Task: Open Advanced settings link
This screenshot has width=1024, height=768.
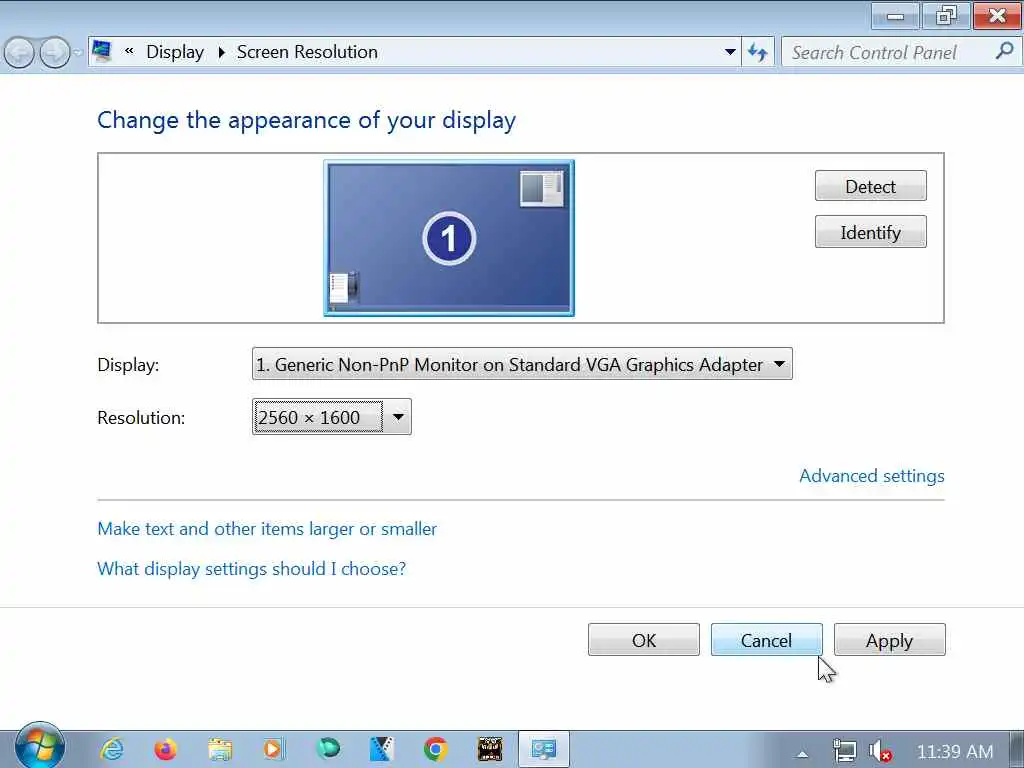Action: click(872, 475)
